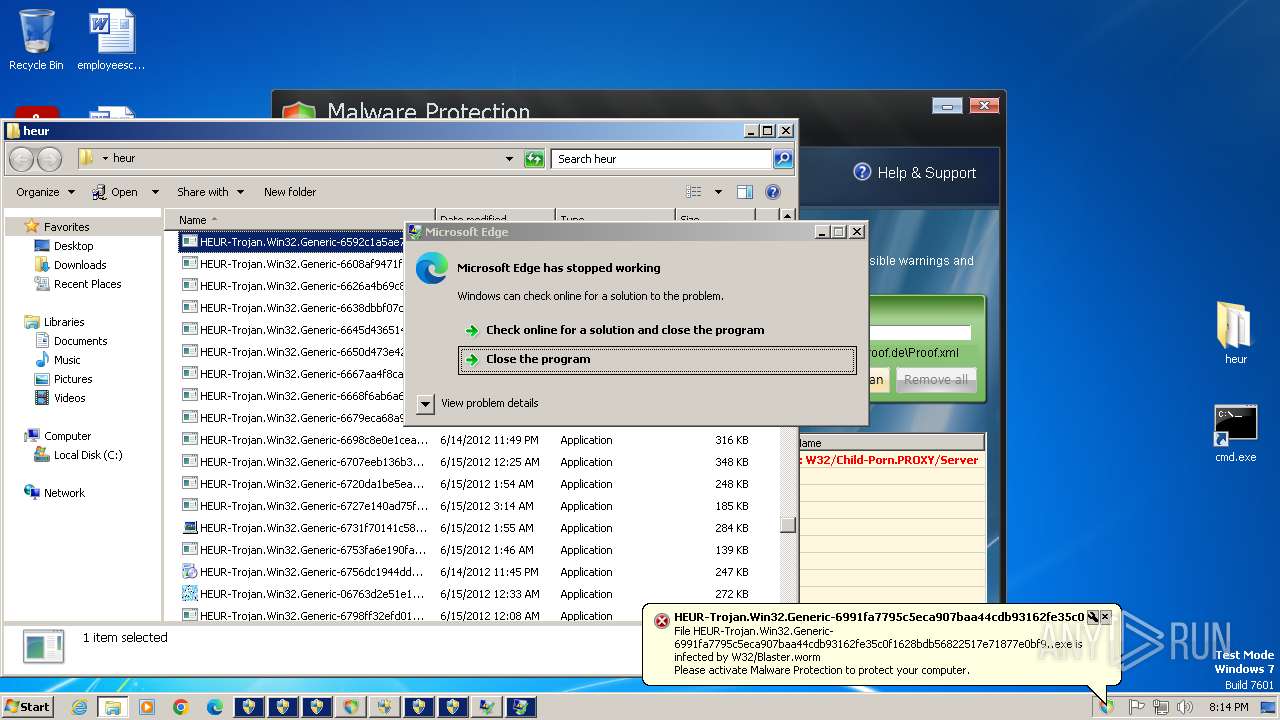Open the Share with dropdown
1280x720 pixels.
(x=210, y=192)
